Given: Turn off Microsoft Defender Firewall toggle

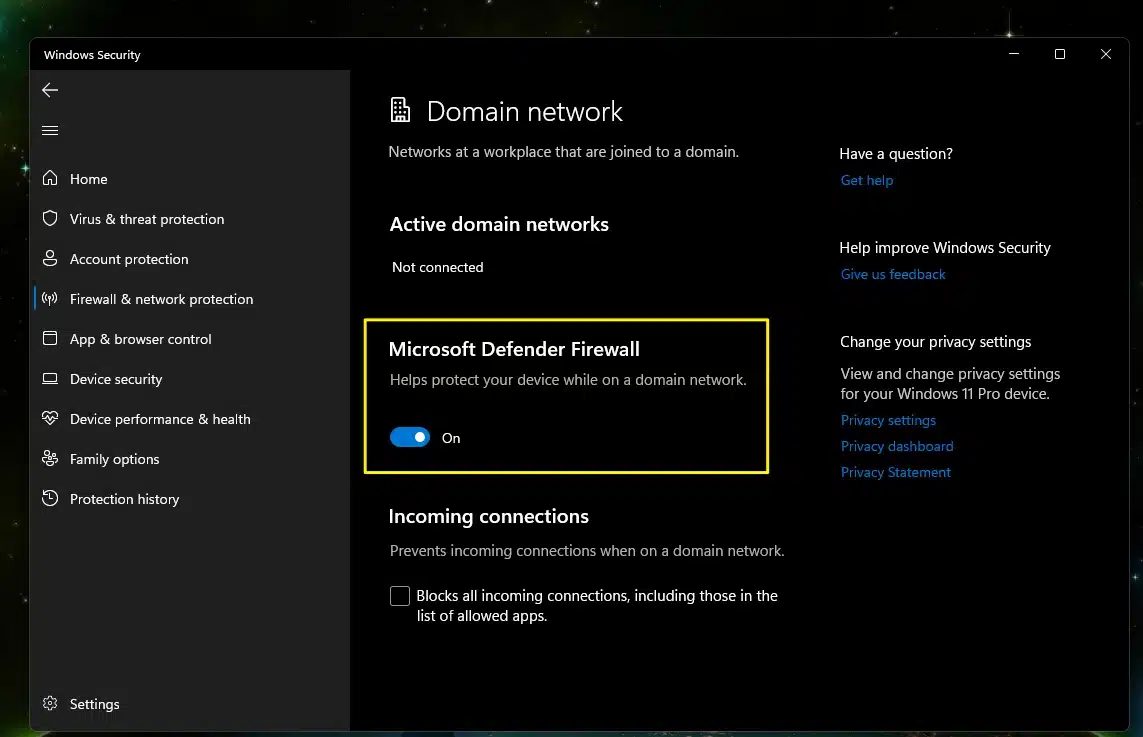Looking at the screenshot, I should (x=410, y=437).
